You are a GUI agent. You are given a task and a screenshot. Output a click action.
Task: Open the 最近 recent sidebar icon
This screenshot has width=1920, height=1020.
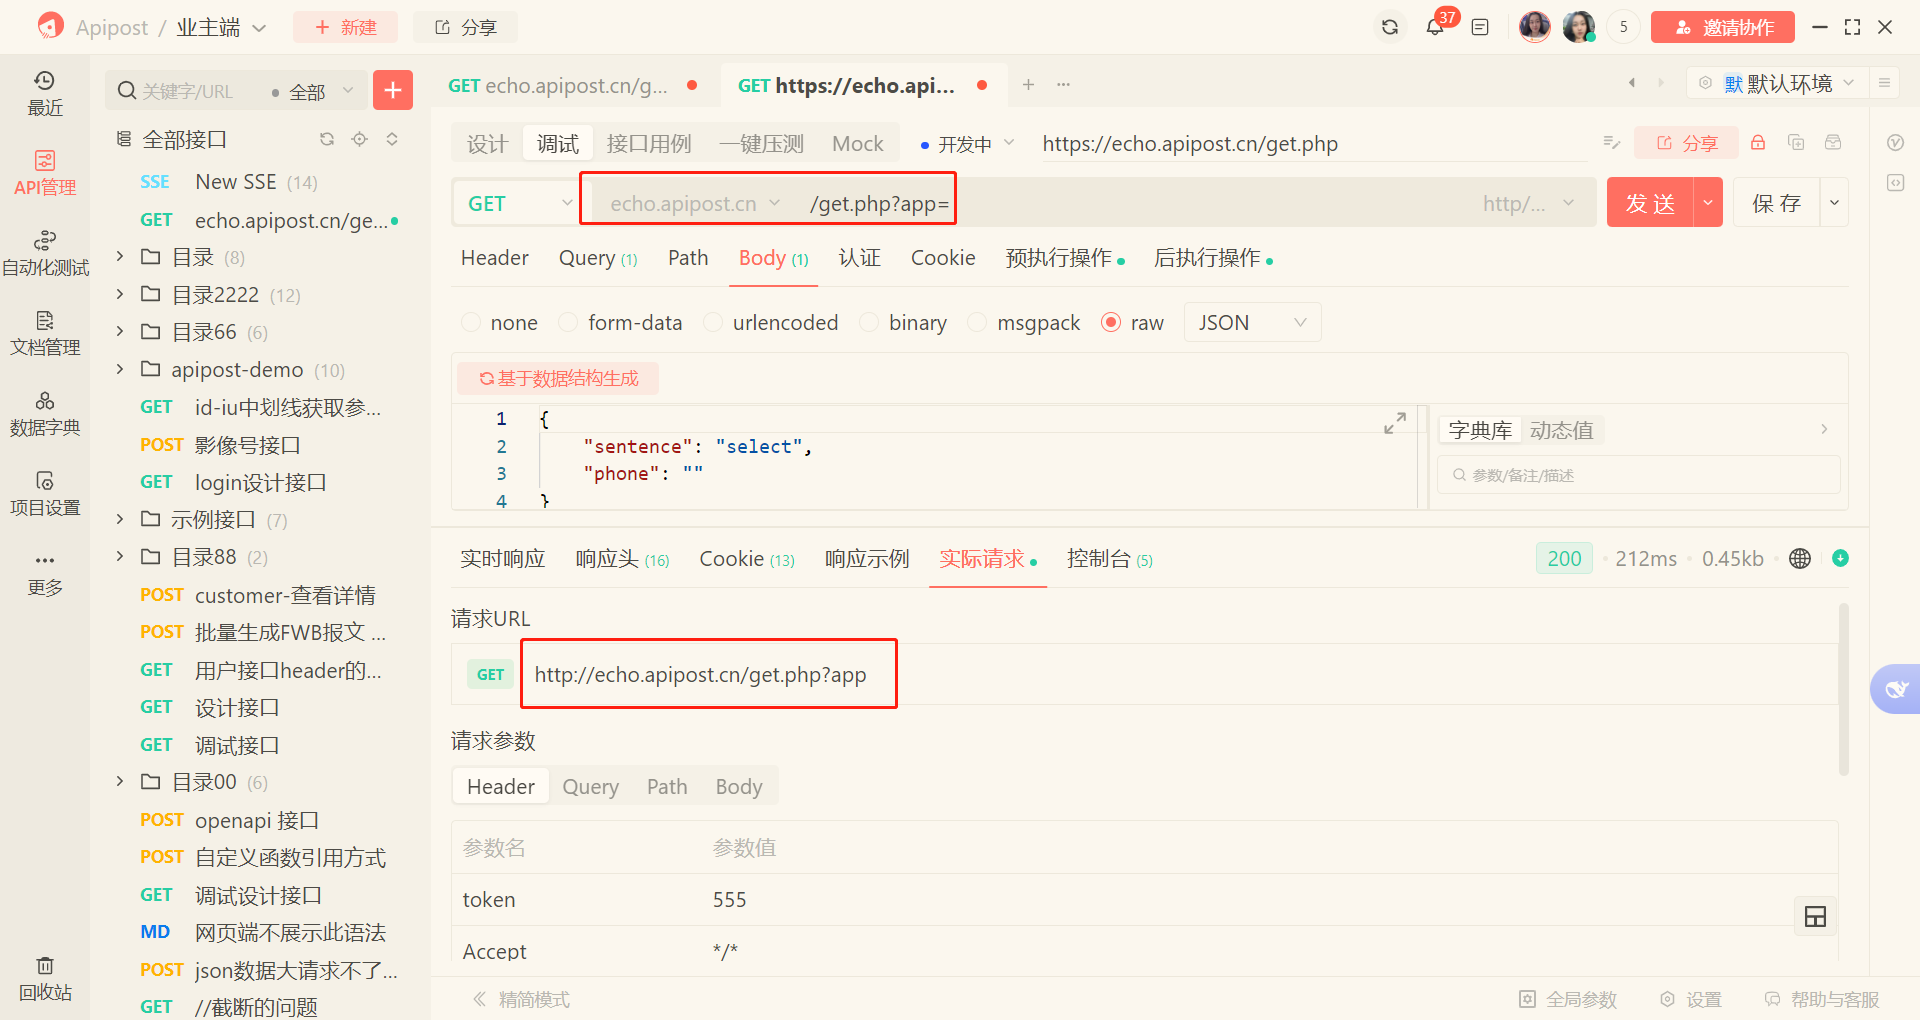(x=45, y=94)
